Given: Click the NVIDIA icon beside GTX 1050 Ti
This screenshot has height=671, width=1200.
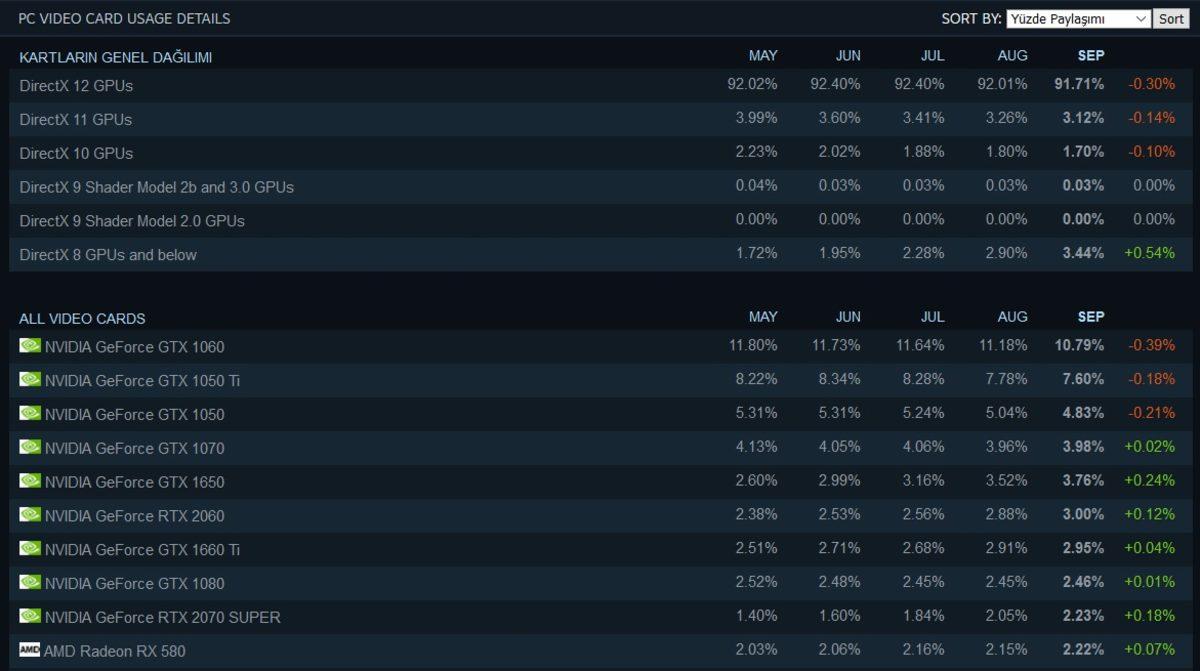Looking at the screenshot, I should 31,381.
